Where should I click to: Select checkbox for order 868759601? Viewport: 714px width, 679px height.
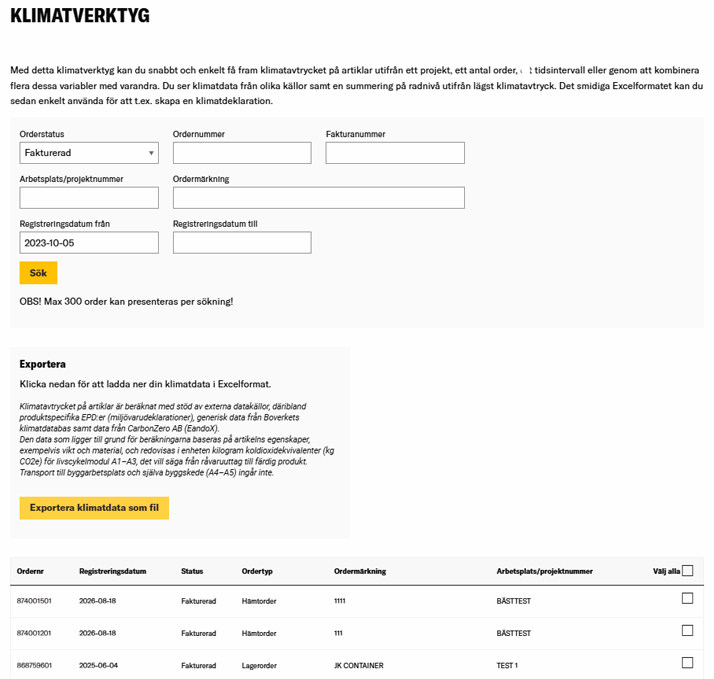click(x=688, y=663)
